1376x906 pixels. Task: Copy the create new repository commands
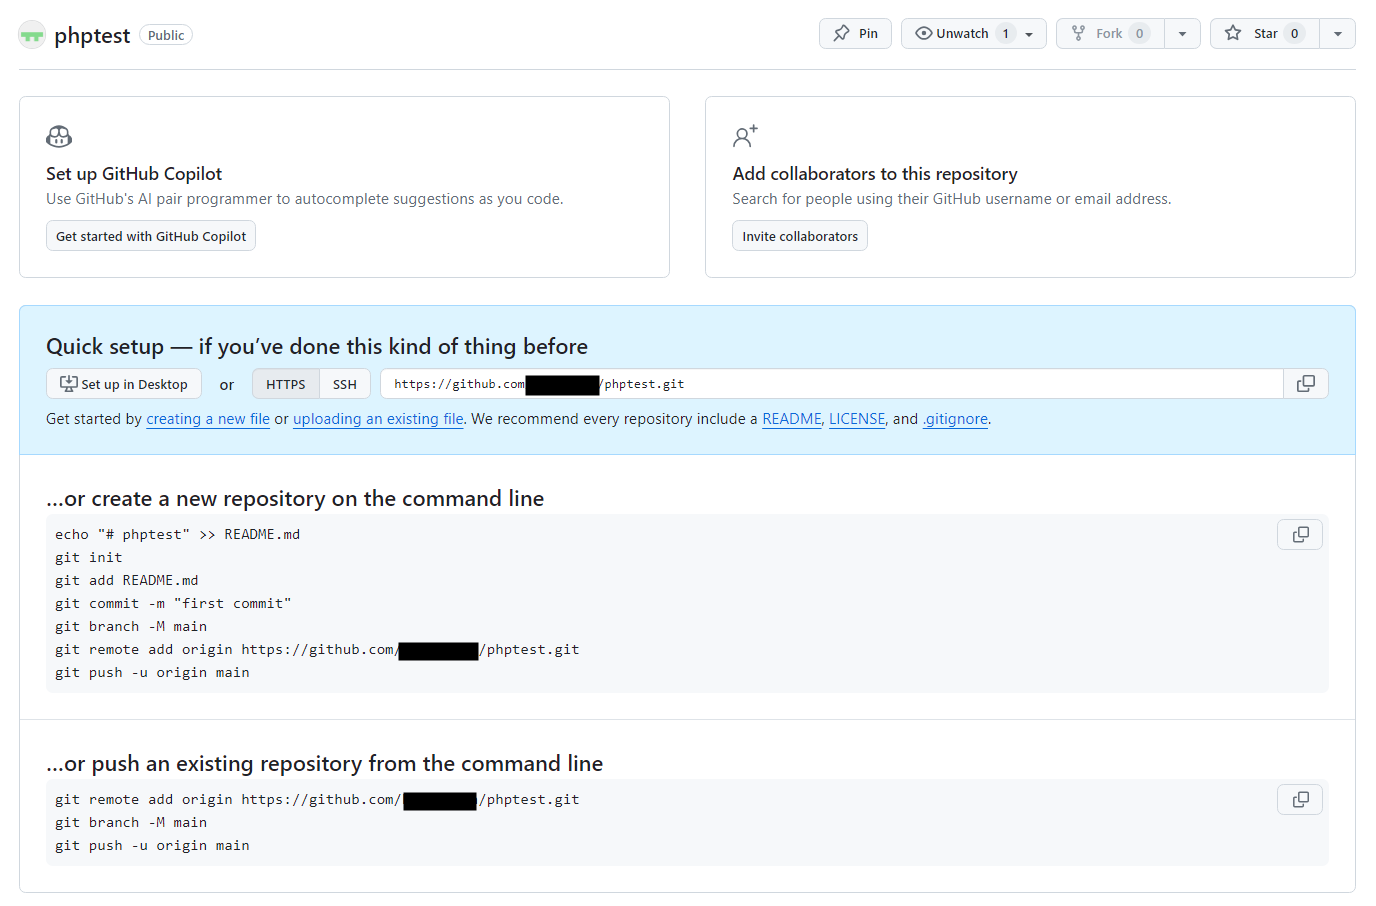point(1300,535)
